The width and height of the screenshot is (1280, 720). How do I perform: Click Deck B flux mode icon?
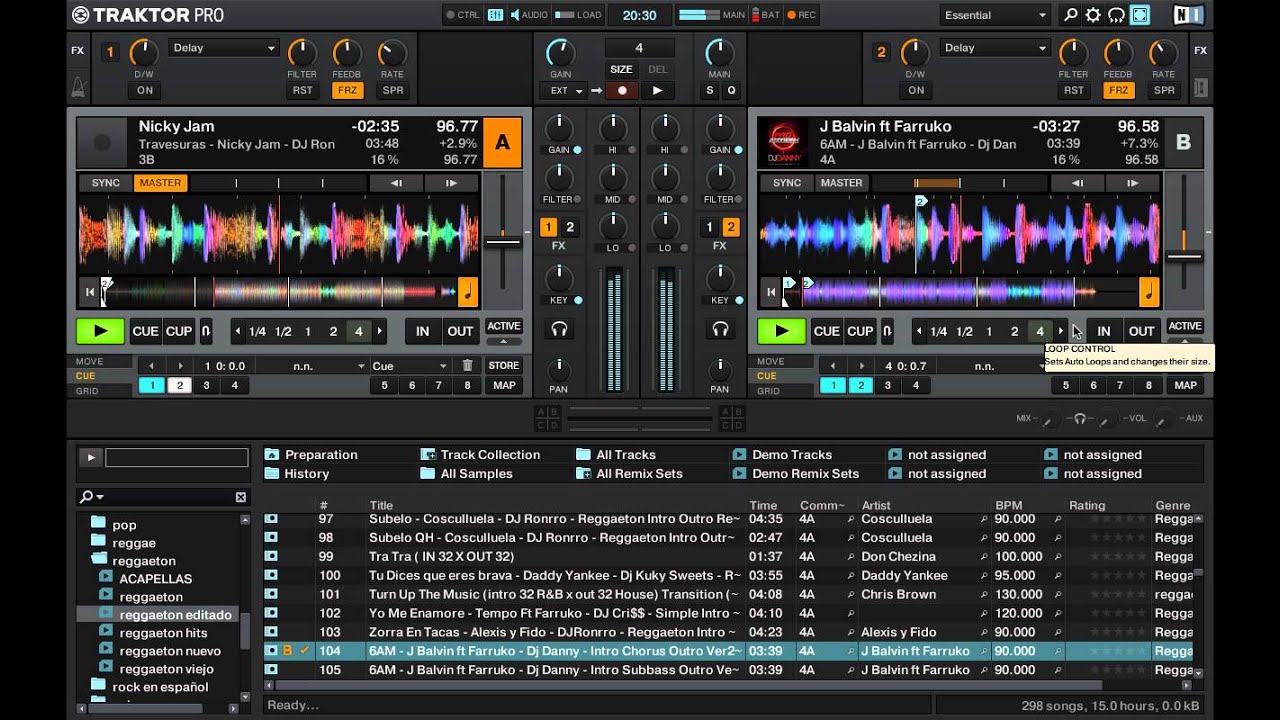[887, 331]
